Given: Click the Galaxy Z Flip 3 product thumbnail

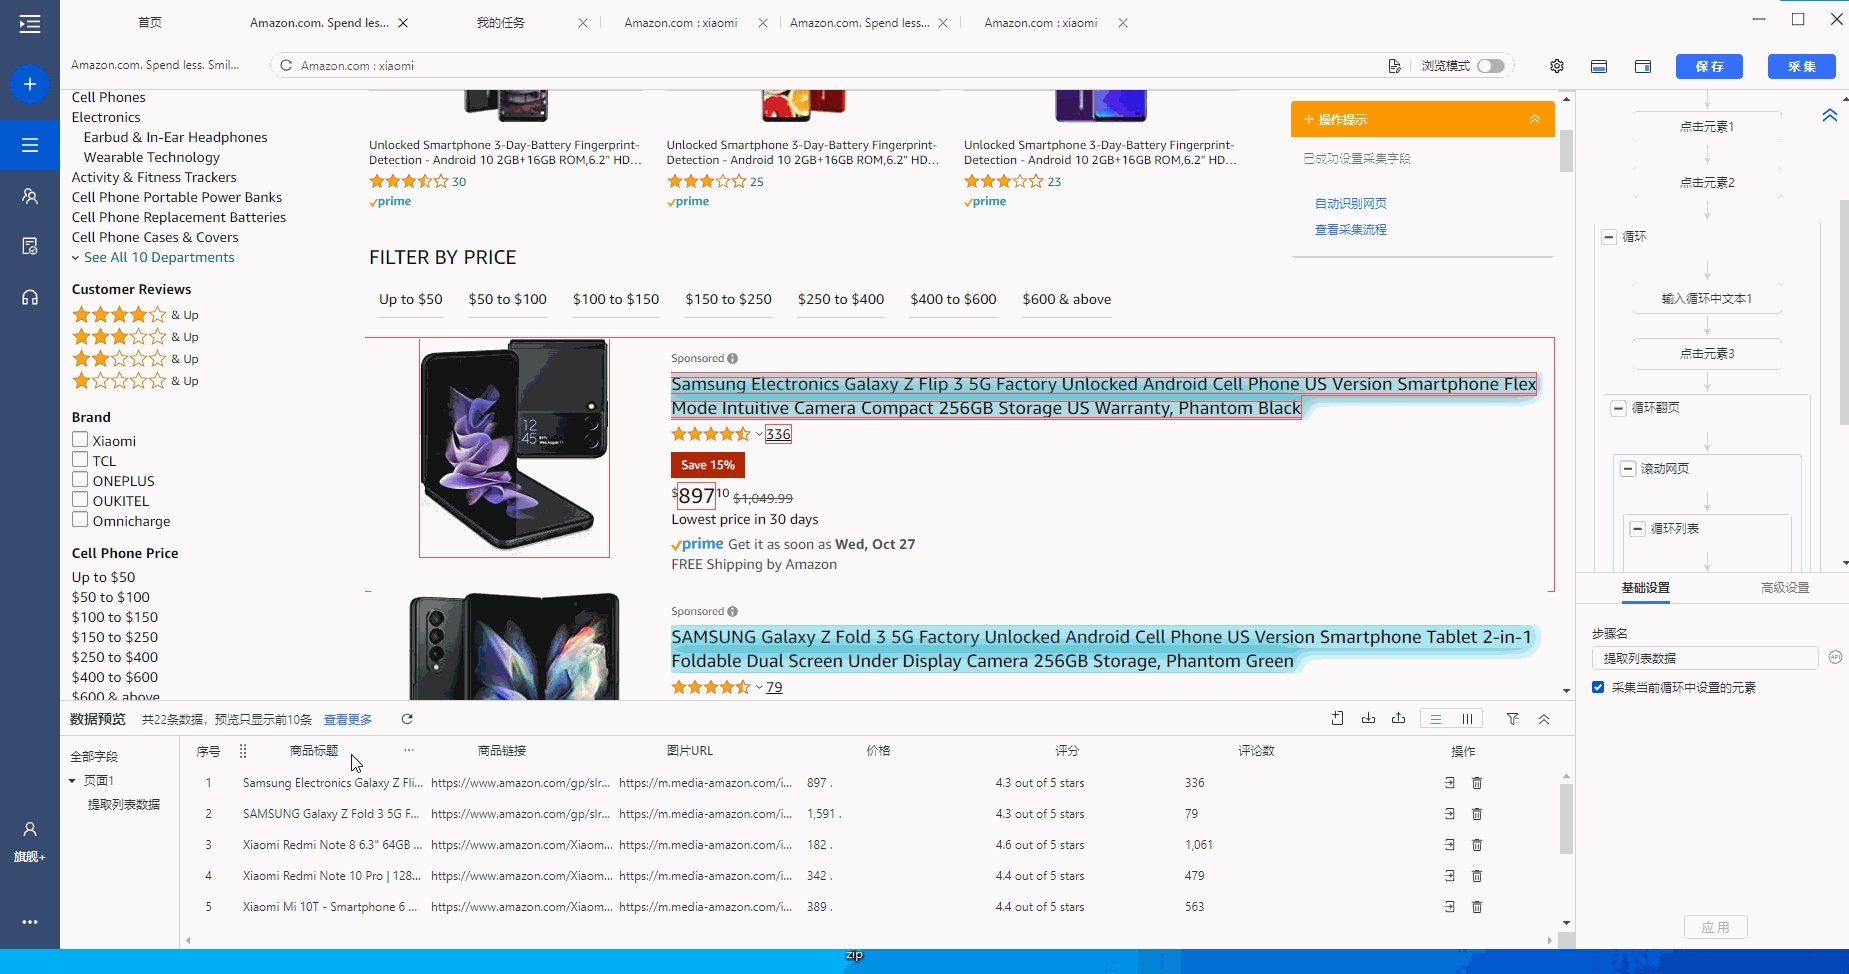Looking at the screenshot, I should point(514,448).
